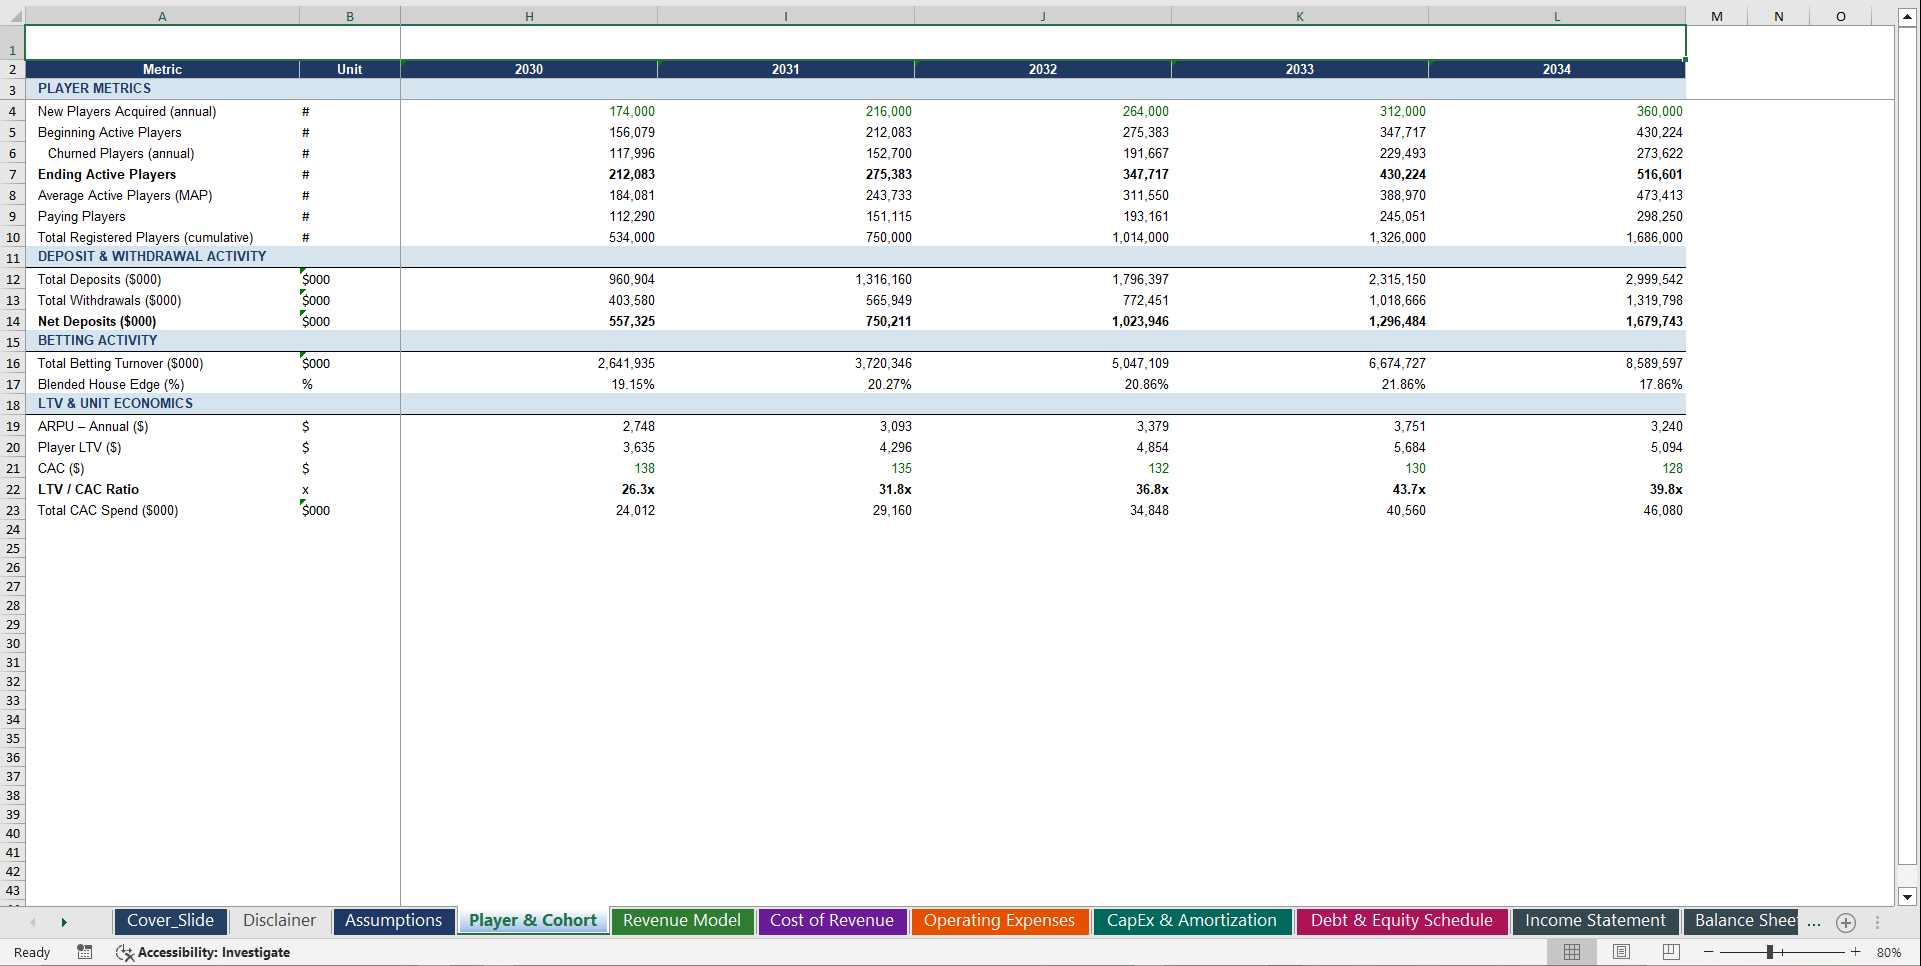This screenshot has height=966, width=1921.
Task: Click the left sheet navigation arrow
Action: (x=33, y=921)
